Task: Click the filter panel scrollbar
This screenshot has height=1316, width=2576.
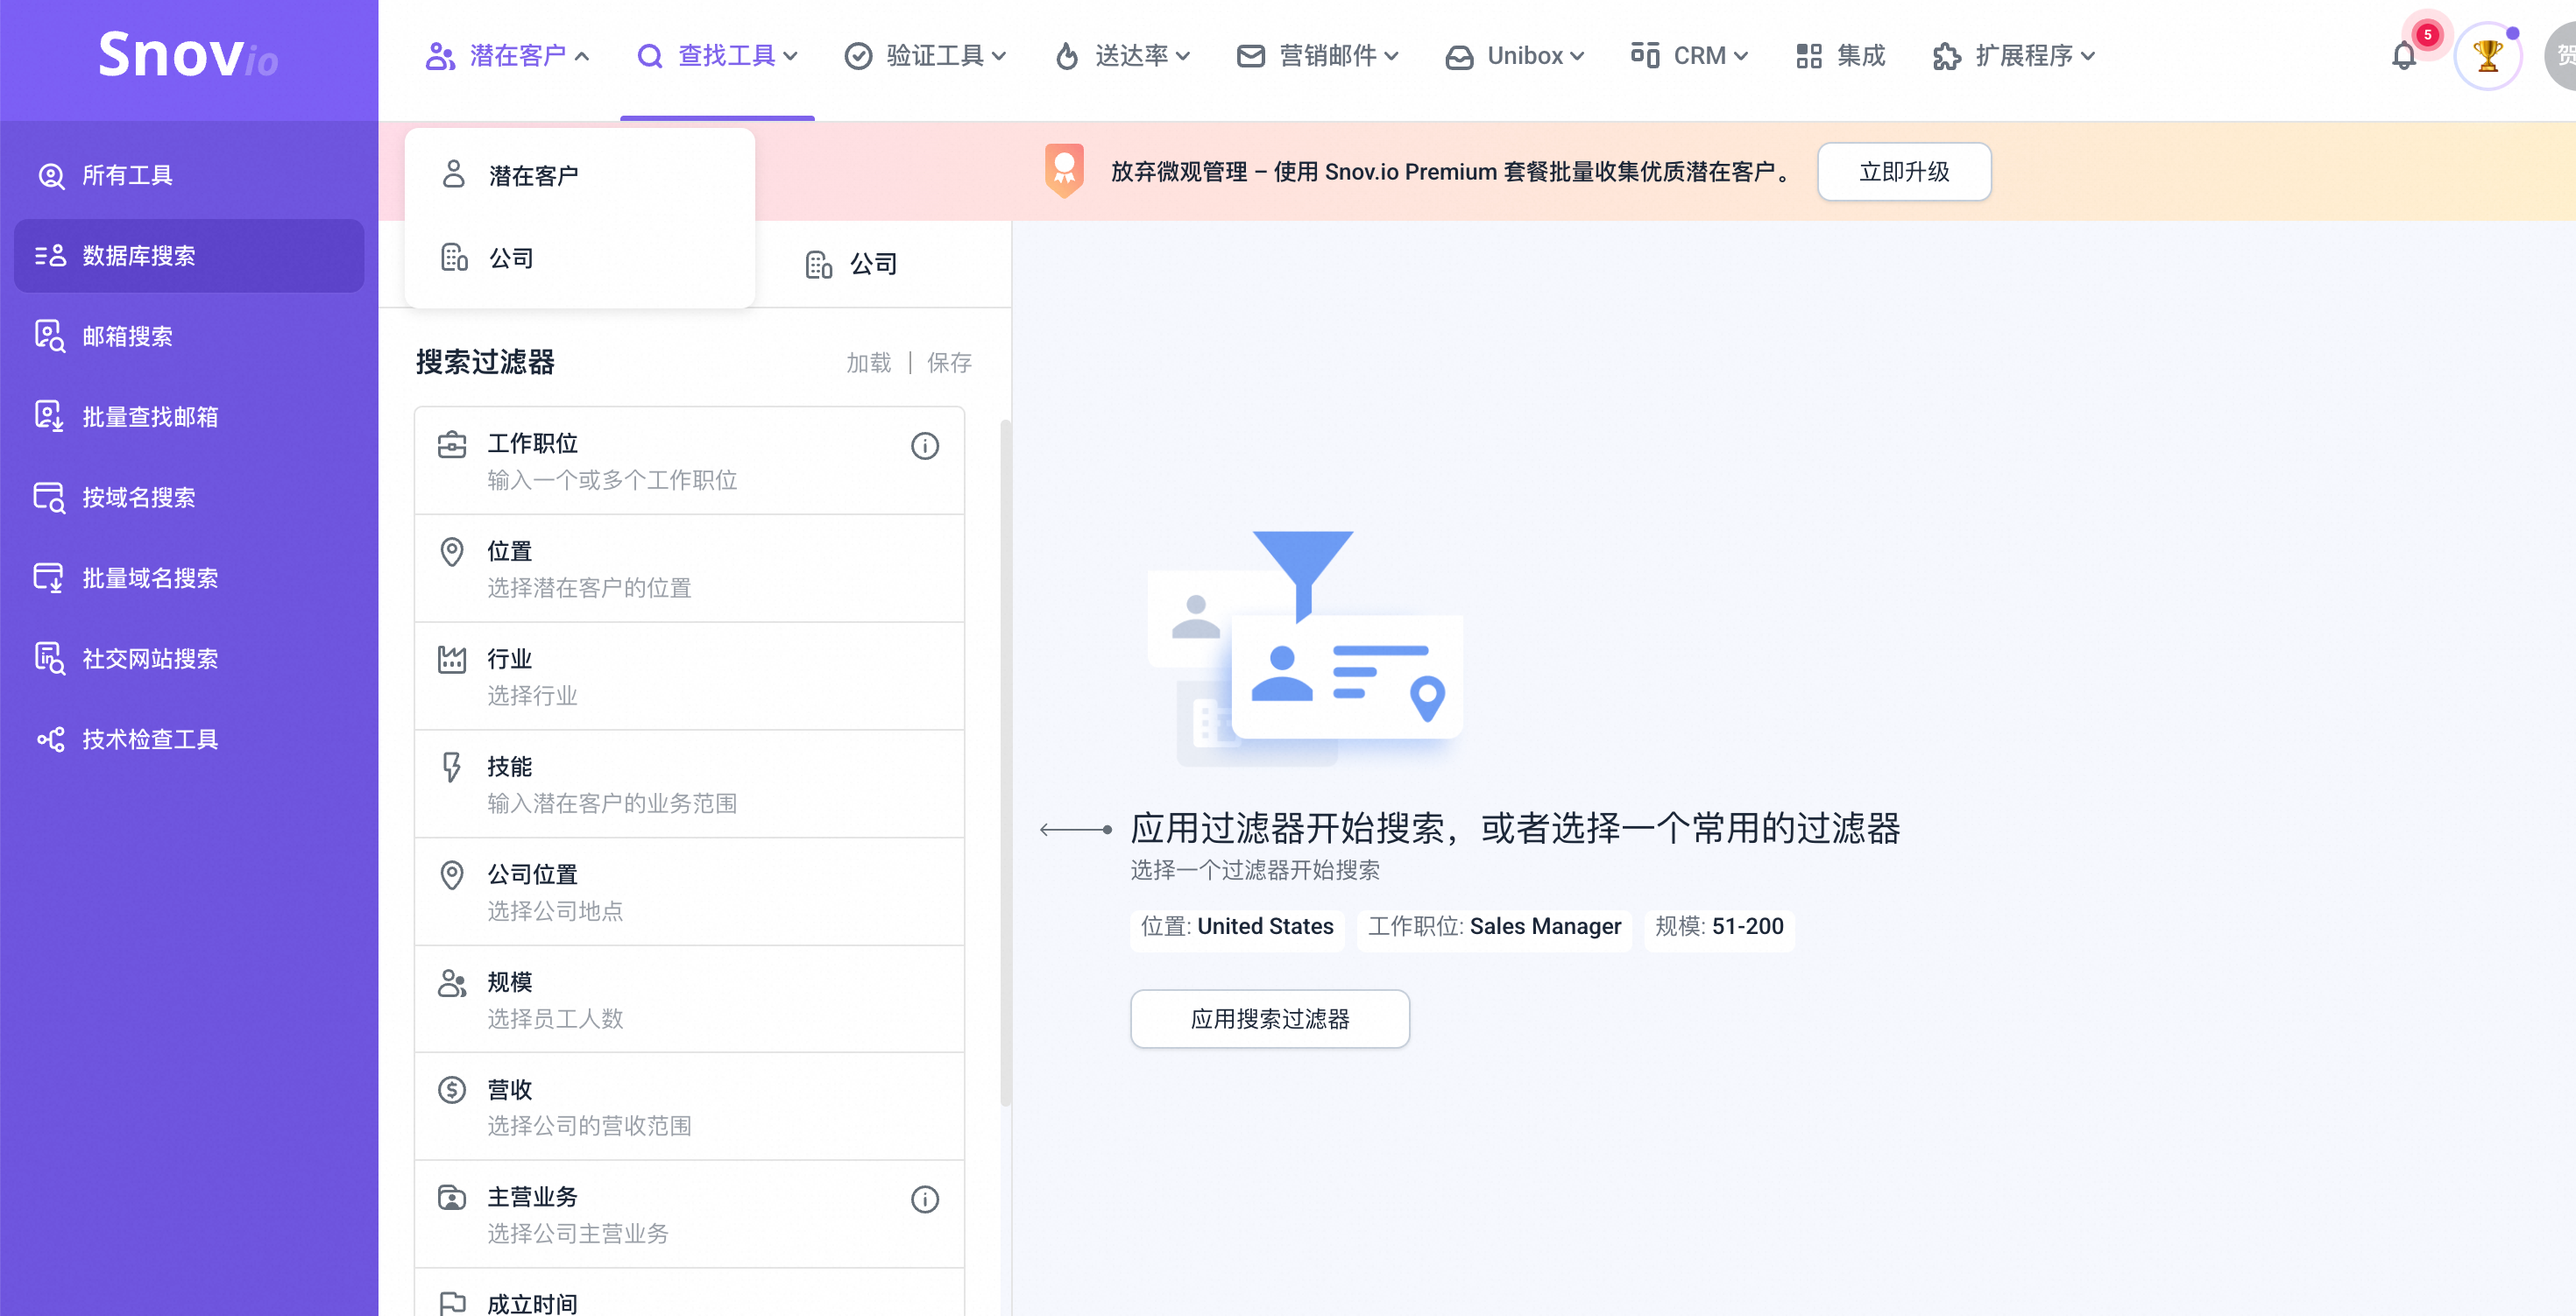Action: [1005, 763]
